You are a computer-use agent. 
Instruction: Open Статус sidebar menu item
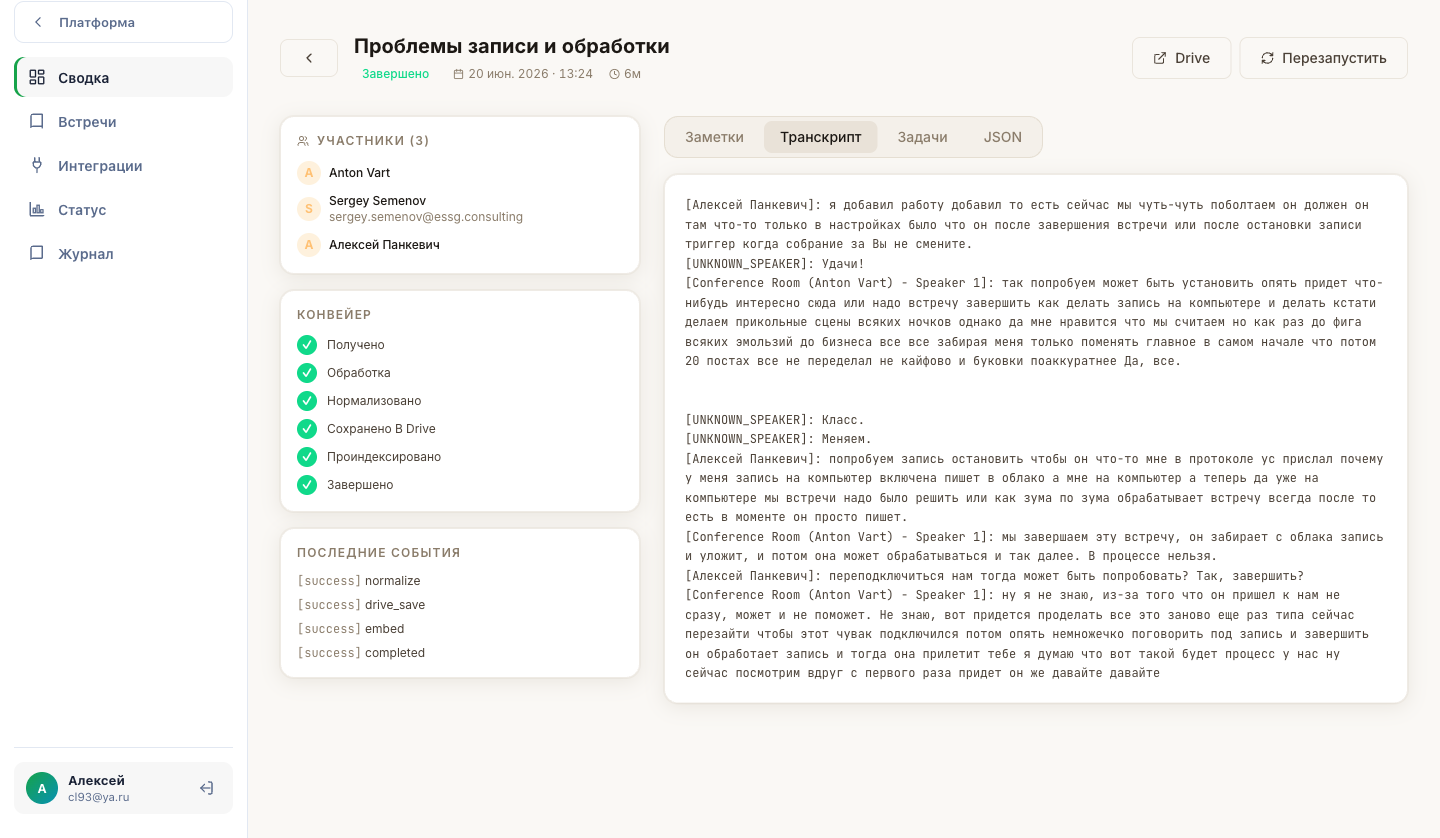click(x=123, y=209)
